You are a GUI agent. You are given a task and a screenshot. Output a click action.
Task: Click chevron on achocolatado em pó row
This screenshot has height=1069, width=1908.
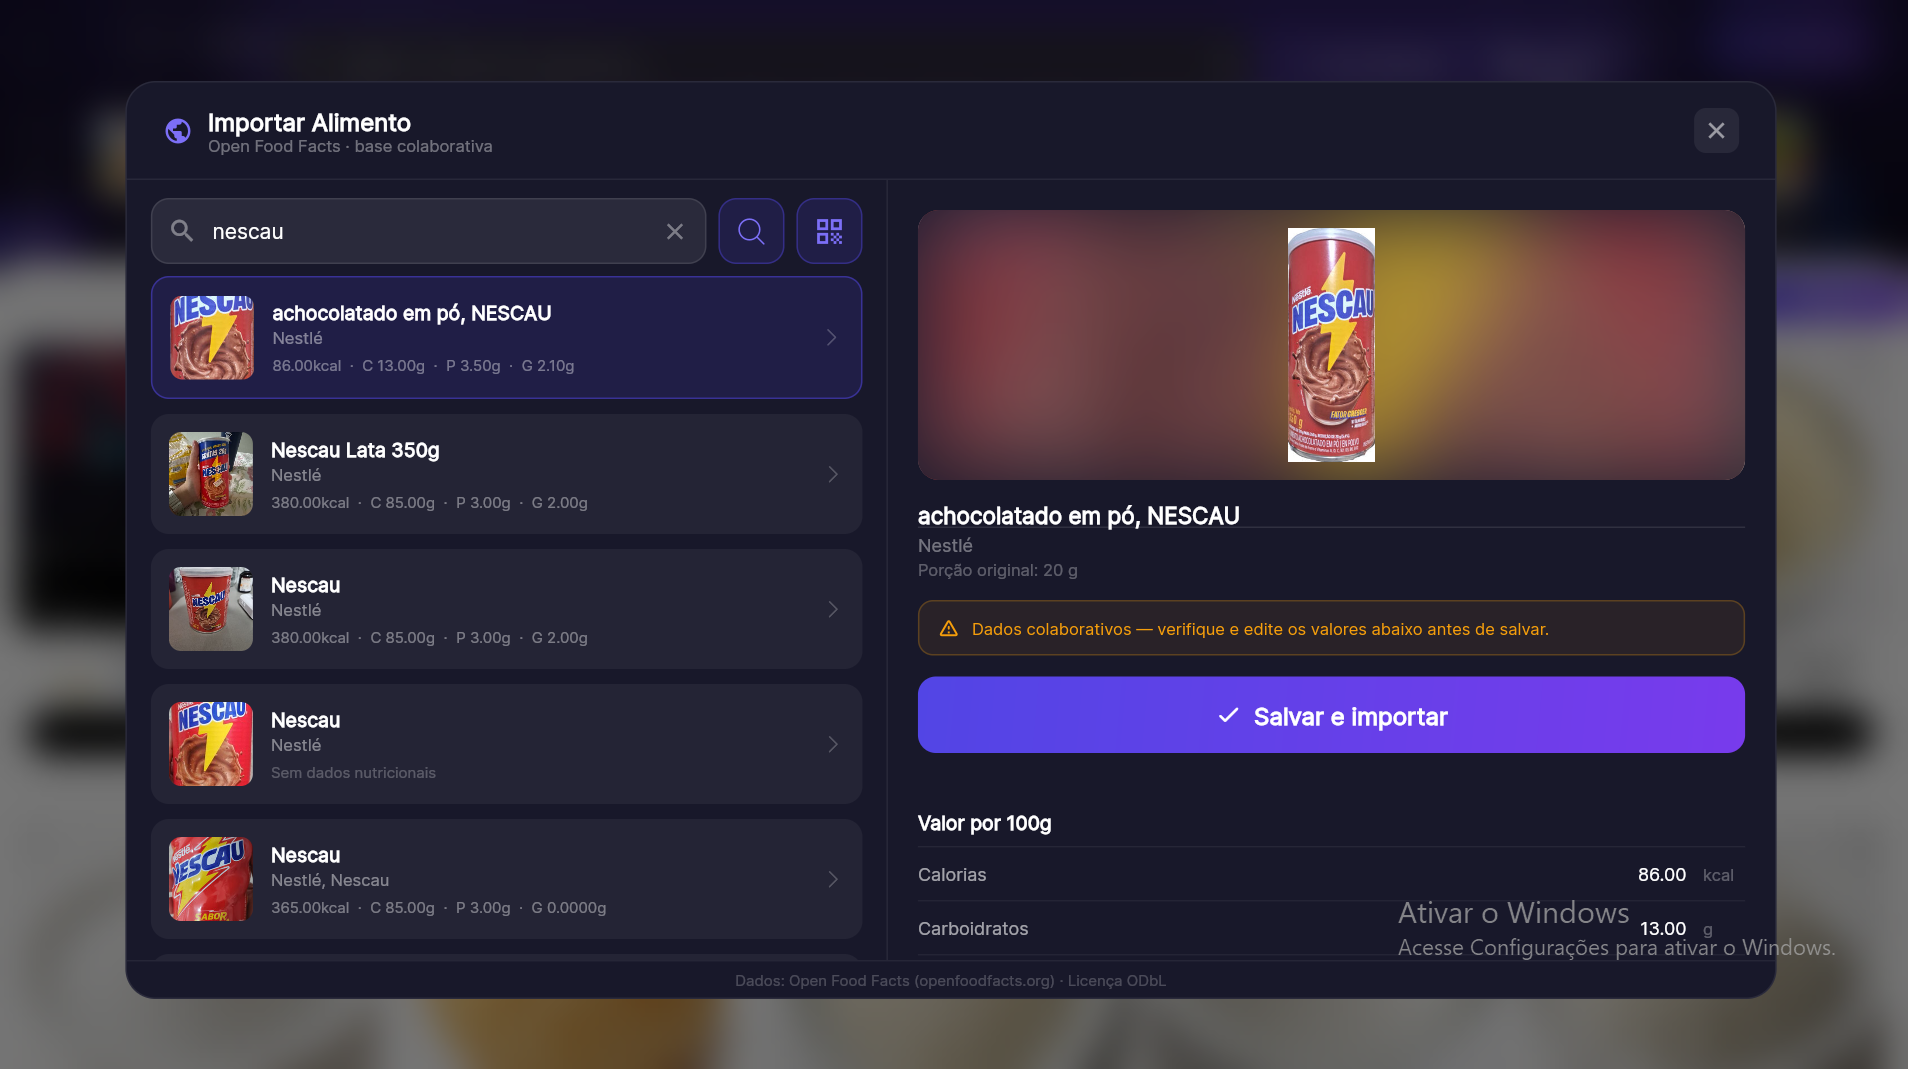pos(832,338)
